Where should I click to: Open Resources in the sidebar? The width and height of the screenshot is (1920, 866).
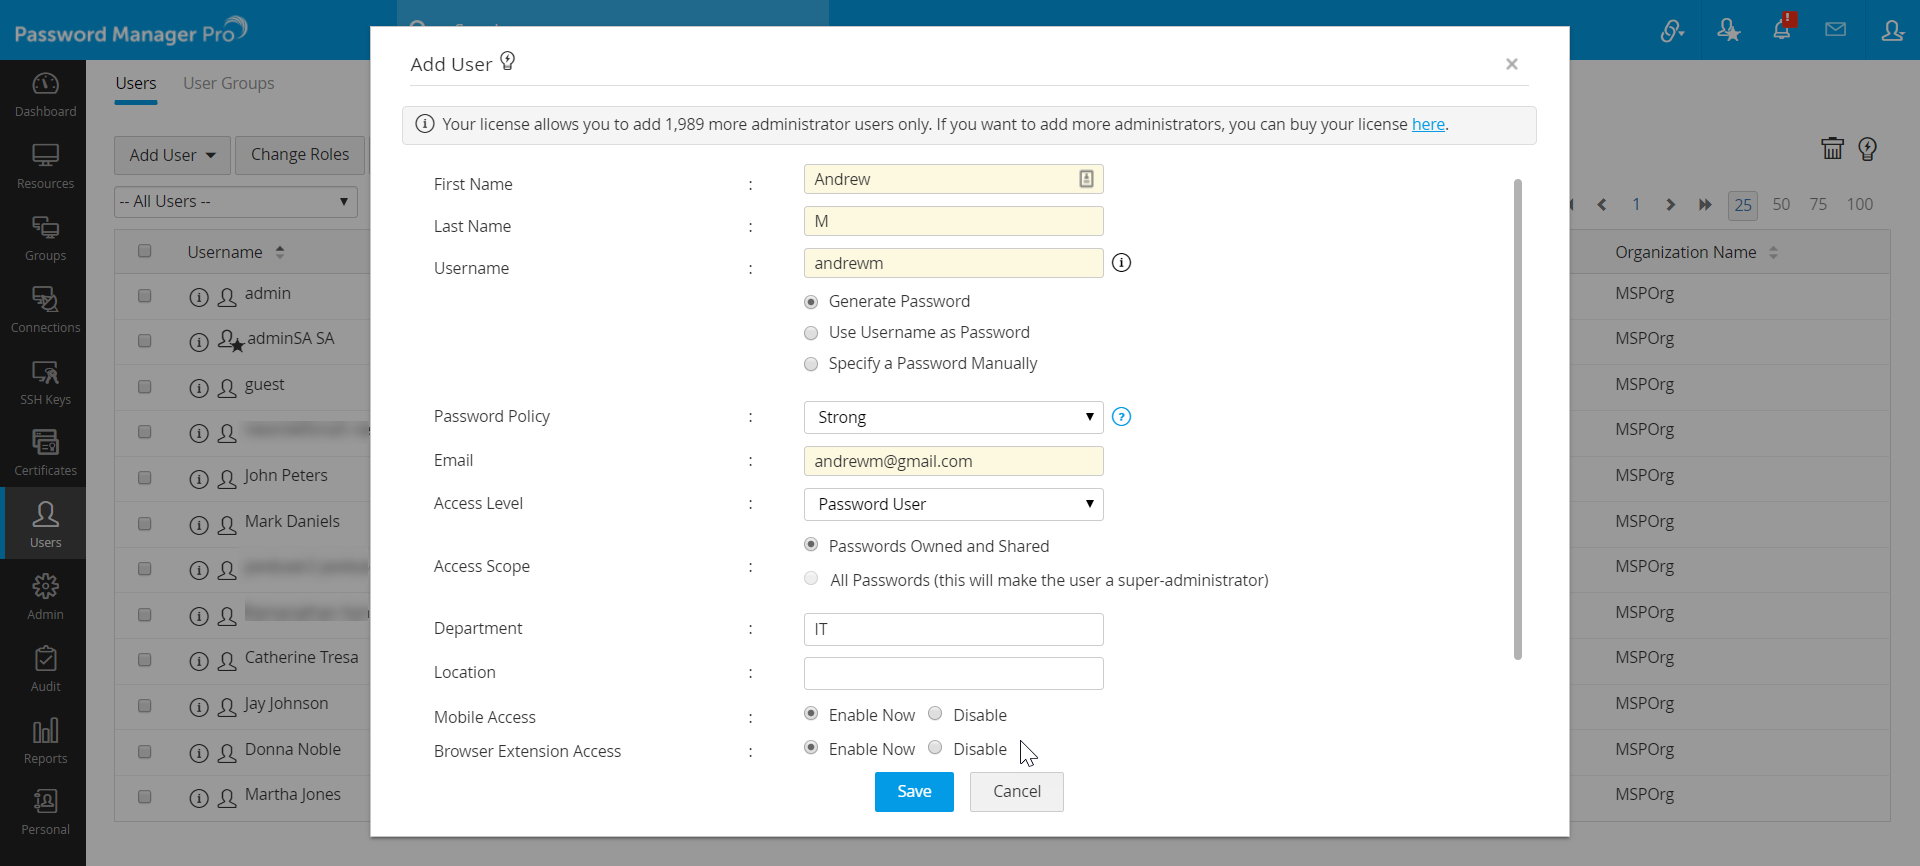[45, 166]
